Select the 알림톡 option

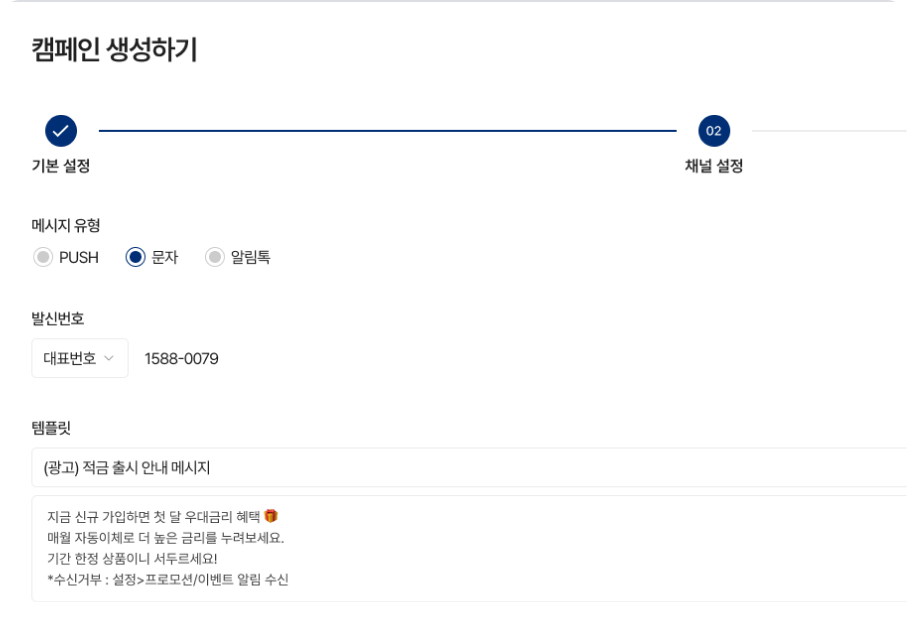tap(212, 257)
